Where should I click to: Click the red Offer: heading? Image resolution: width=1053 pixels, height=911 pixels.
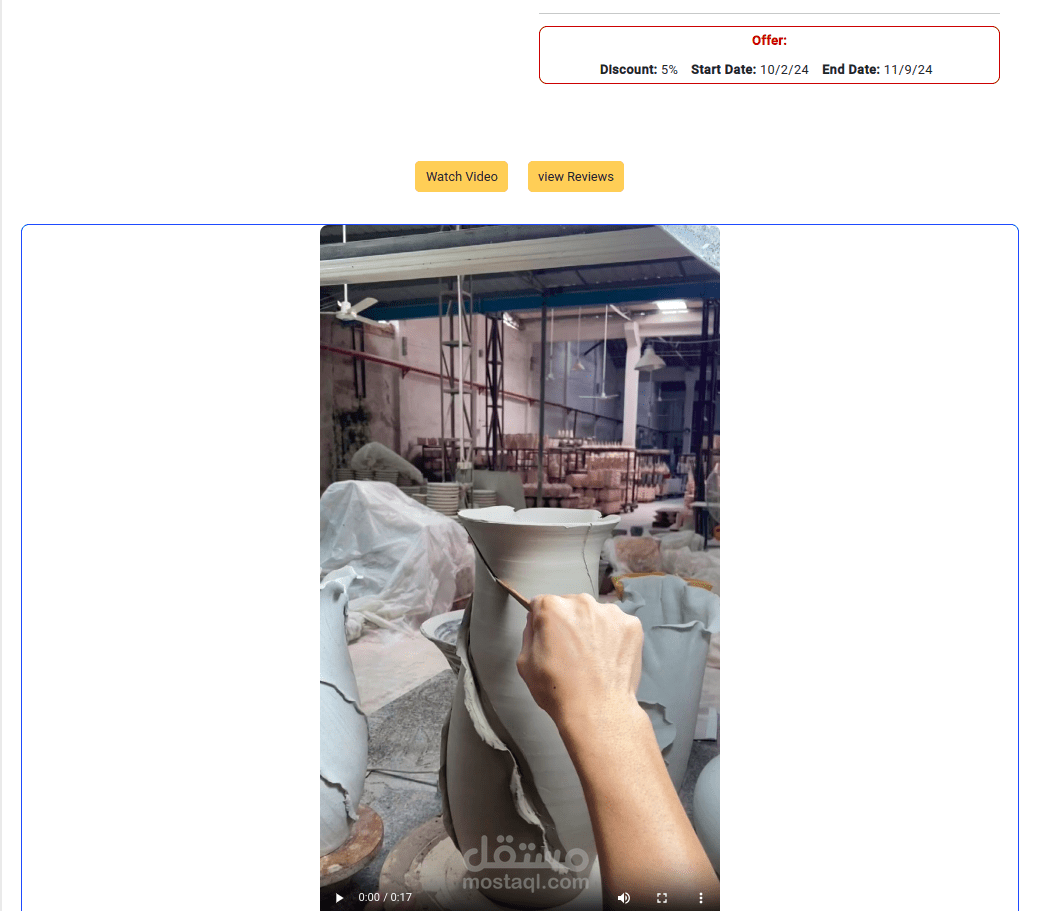pyautogui.click(x=769, y=40)
